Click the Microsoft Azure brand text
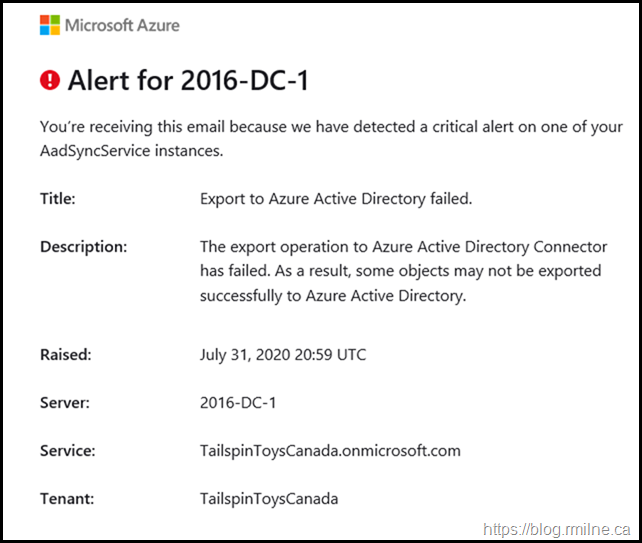This screenshot has height=543, width=642. pyautogui.click(x=122, y=25)
